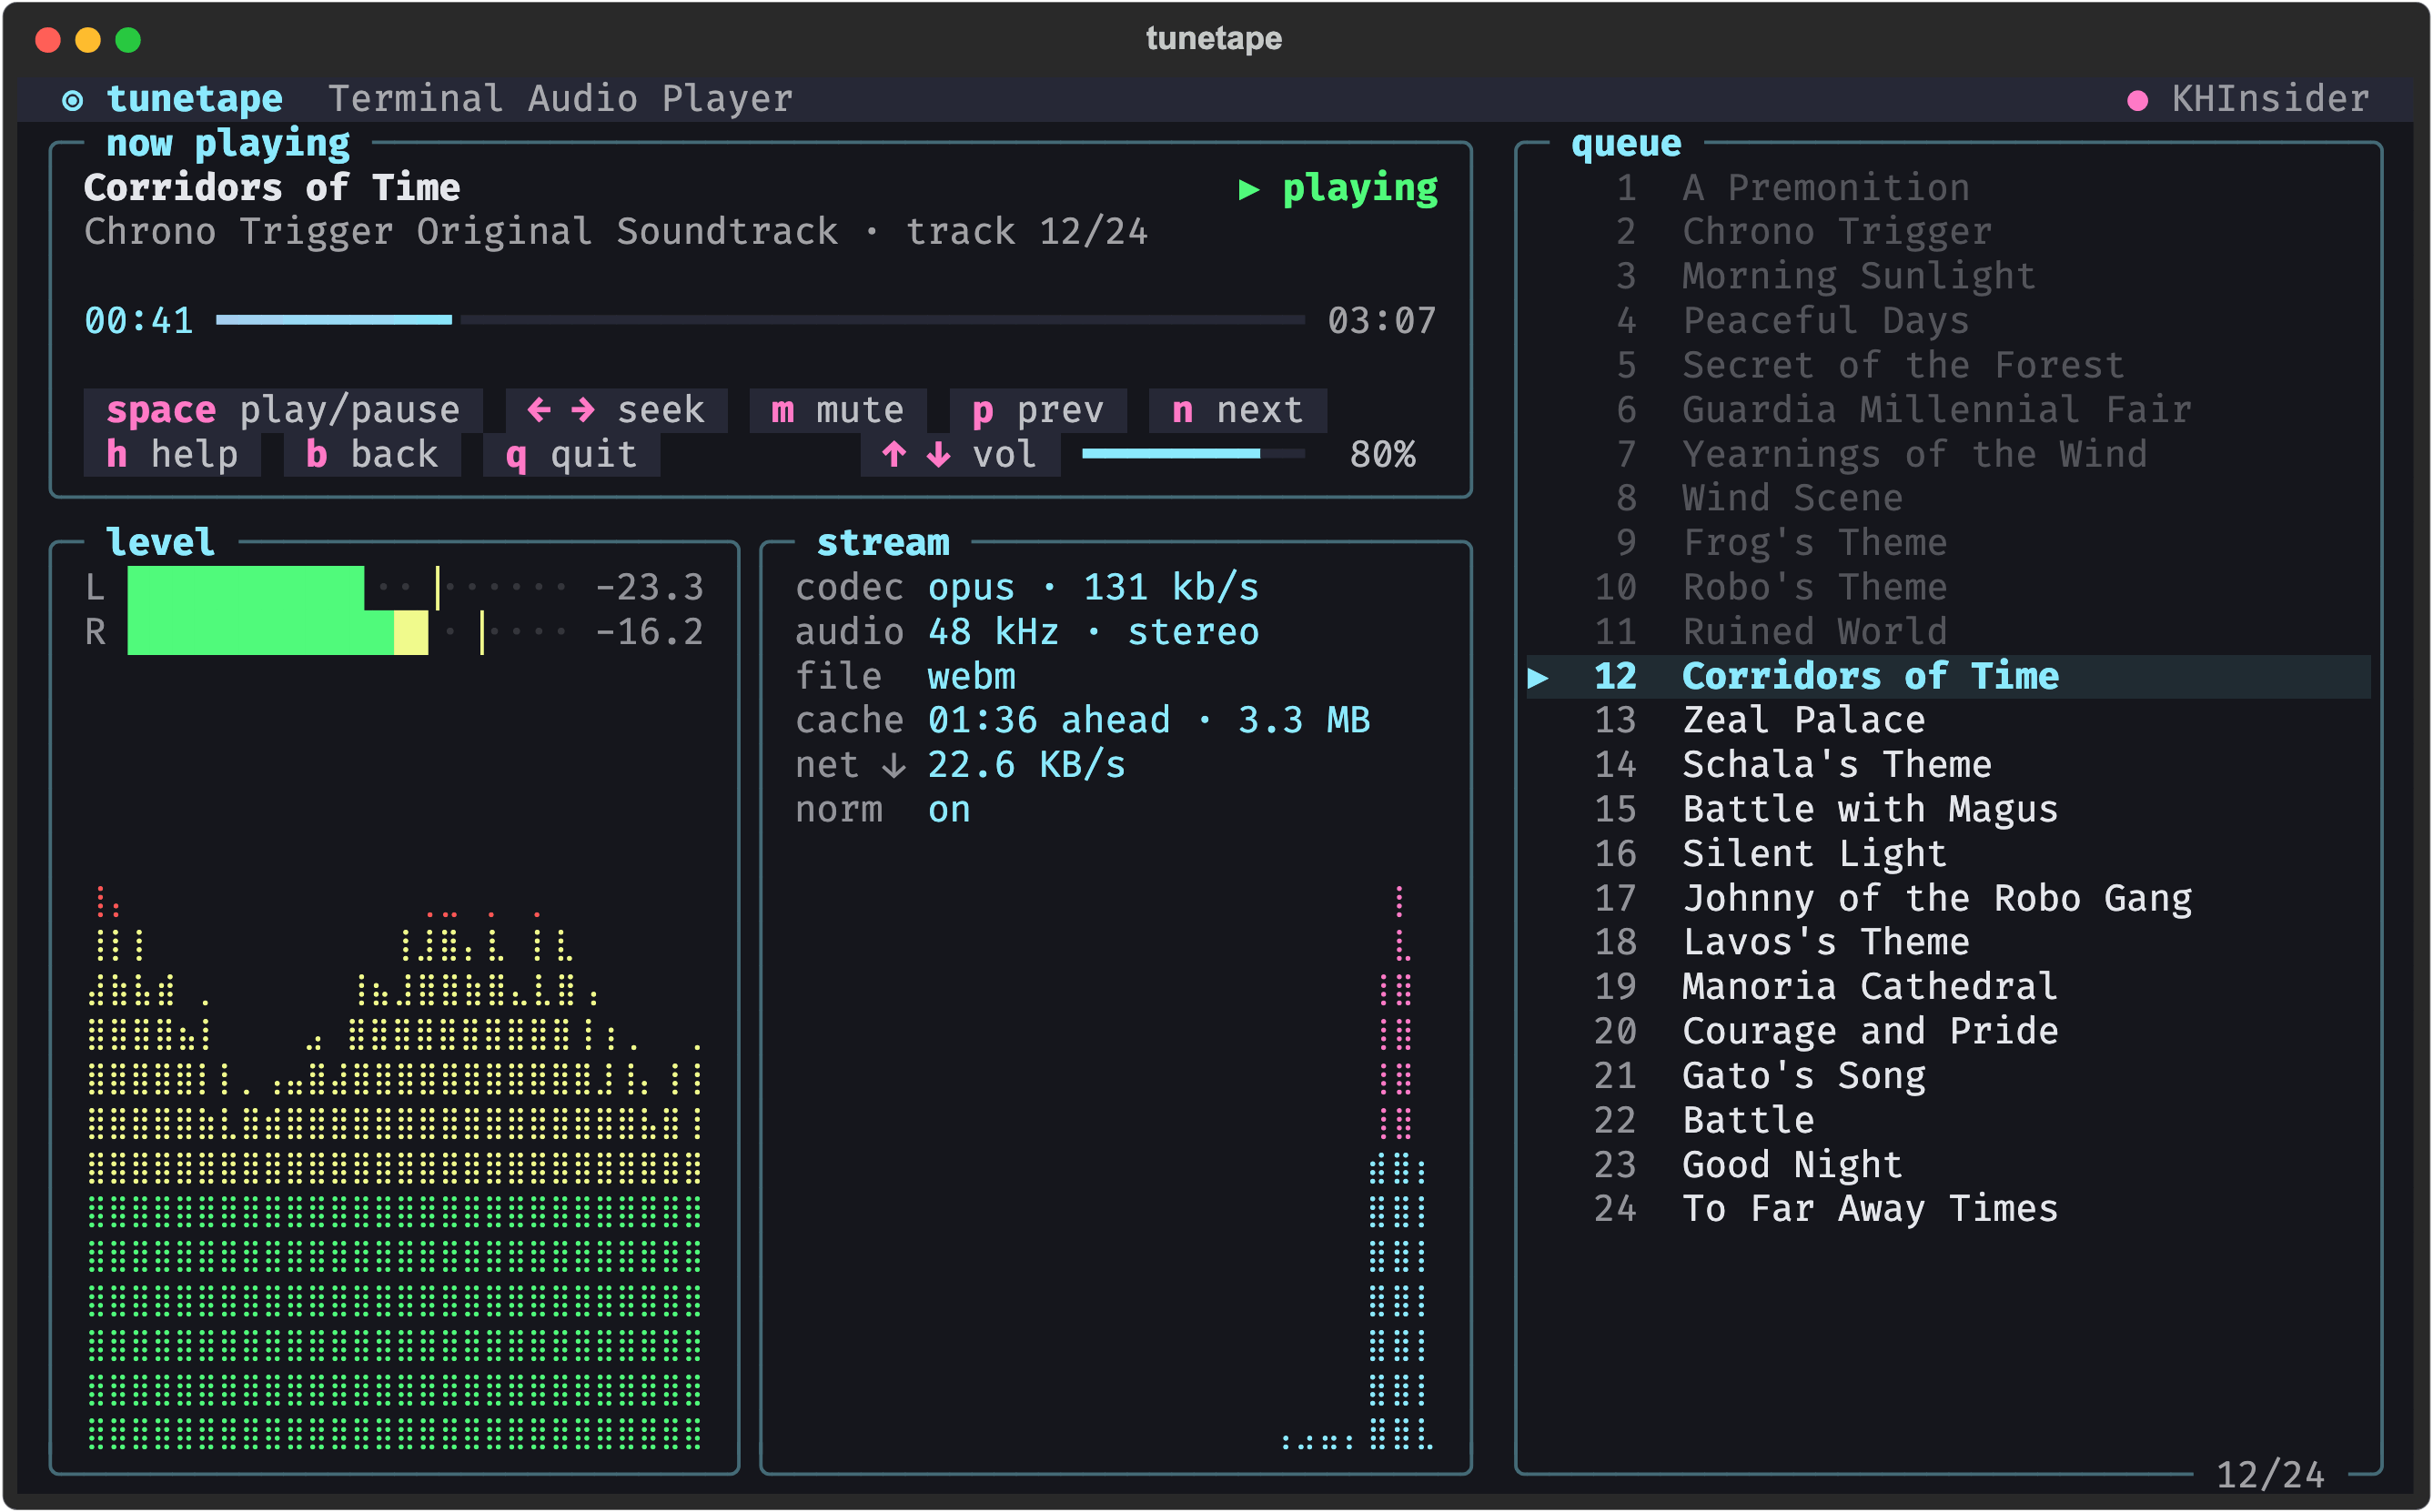The width and height of the screenshot is (2433, 1512).
Task: Toggle play/pause via the space hint
Action: pyautogui.click(x=283, y=410)
